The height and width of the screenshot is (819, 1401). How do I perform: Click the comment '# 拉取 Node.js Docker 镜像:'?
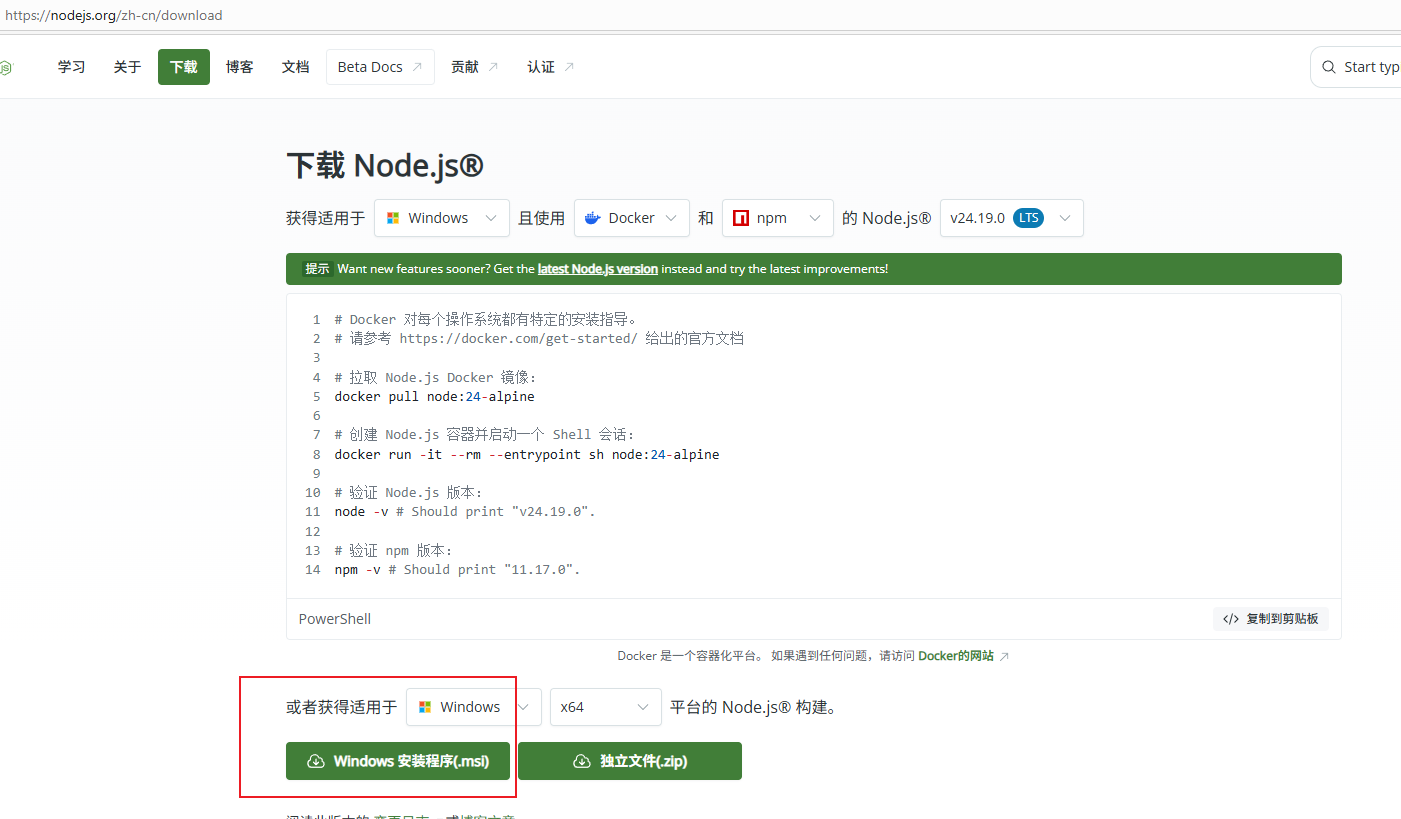coord(436,377)
